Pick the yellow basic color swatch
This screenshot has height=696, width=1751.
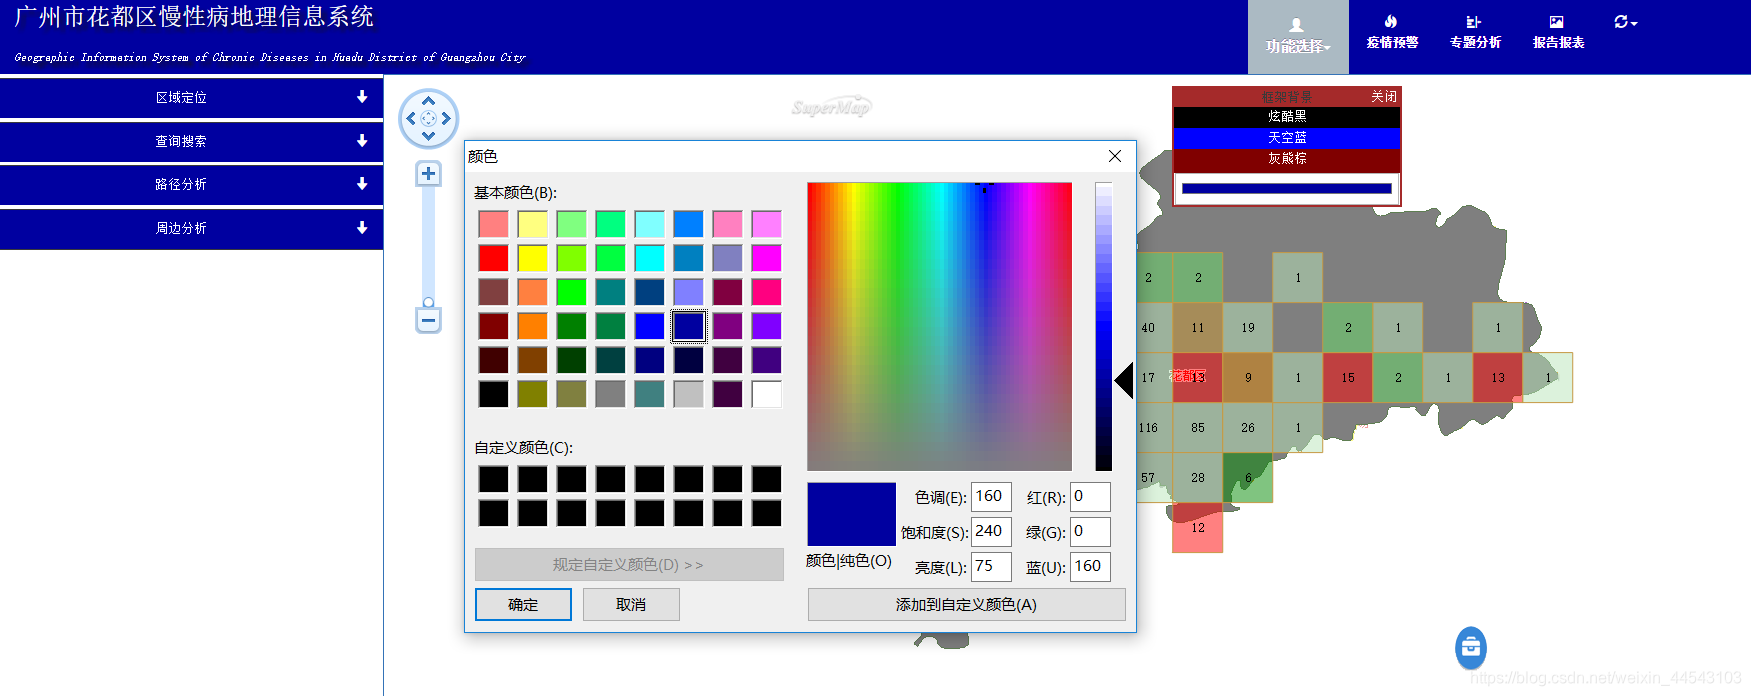click(x=532, y=258)
